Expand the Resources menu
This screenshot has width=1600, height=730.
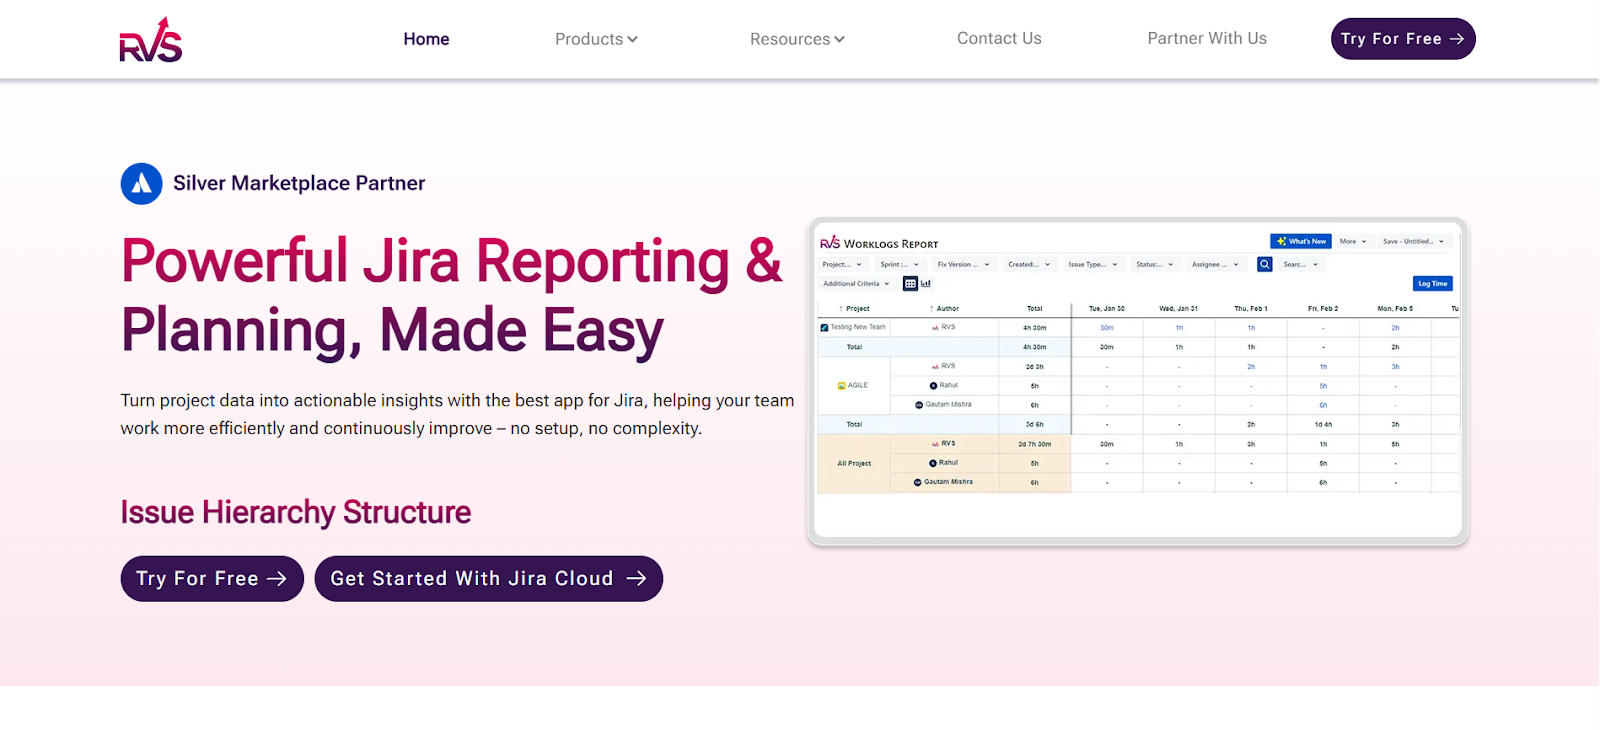pyautogui.click(x=797, y=39)
